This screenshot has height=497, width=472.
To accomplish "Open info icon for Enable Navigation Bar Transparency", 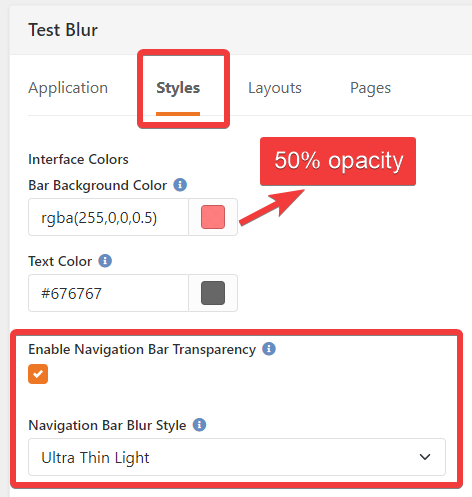I will [269, 349].
